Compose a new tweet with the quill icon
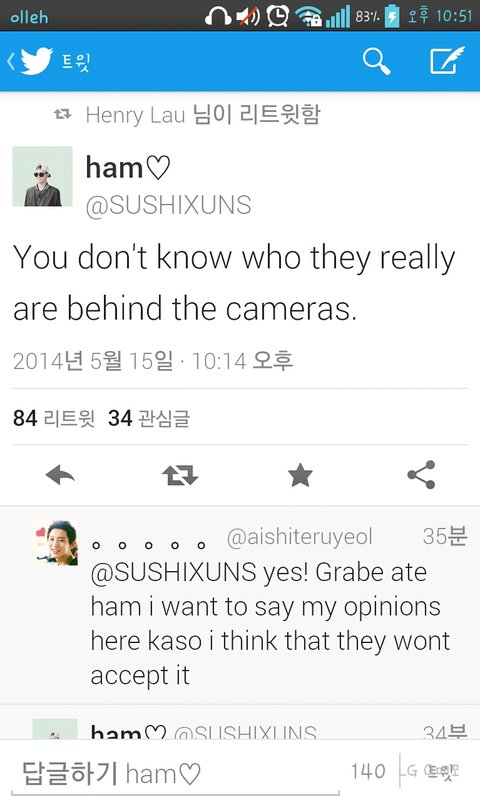The height and width of the screenshot is (800, 480). coord(447,61)
